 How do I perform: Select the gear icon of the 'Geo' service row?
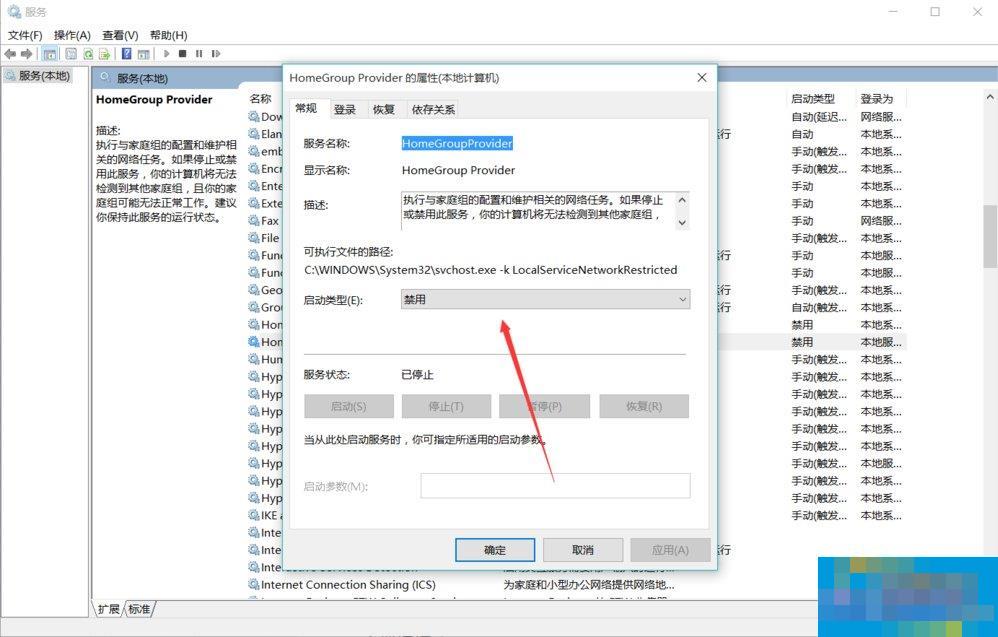pos(254,290)
